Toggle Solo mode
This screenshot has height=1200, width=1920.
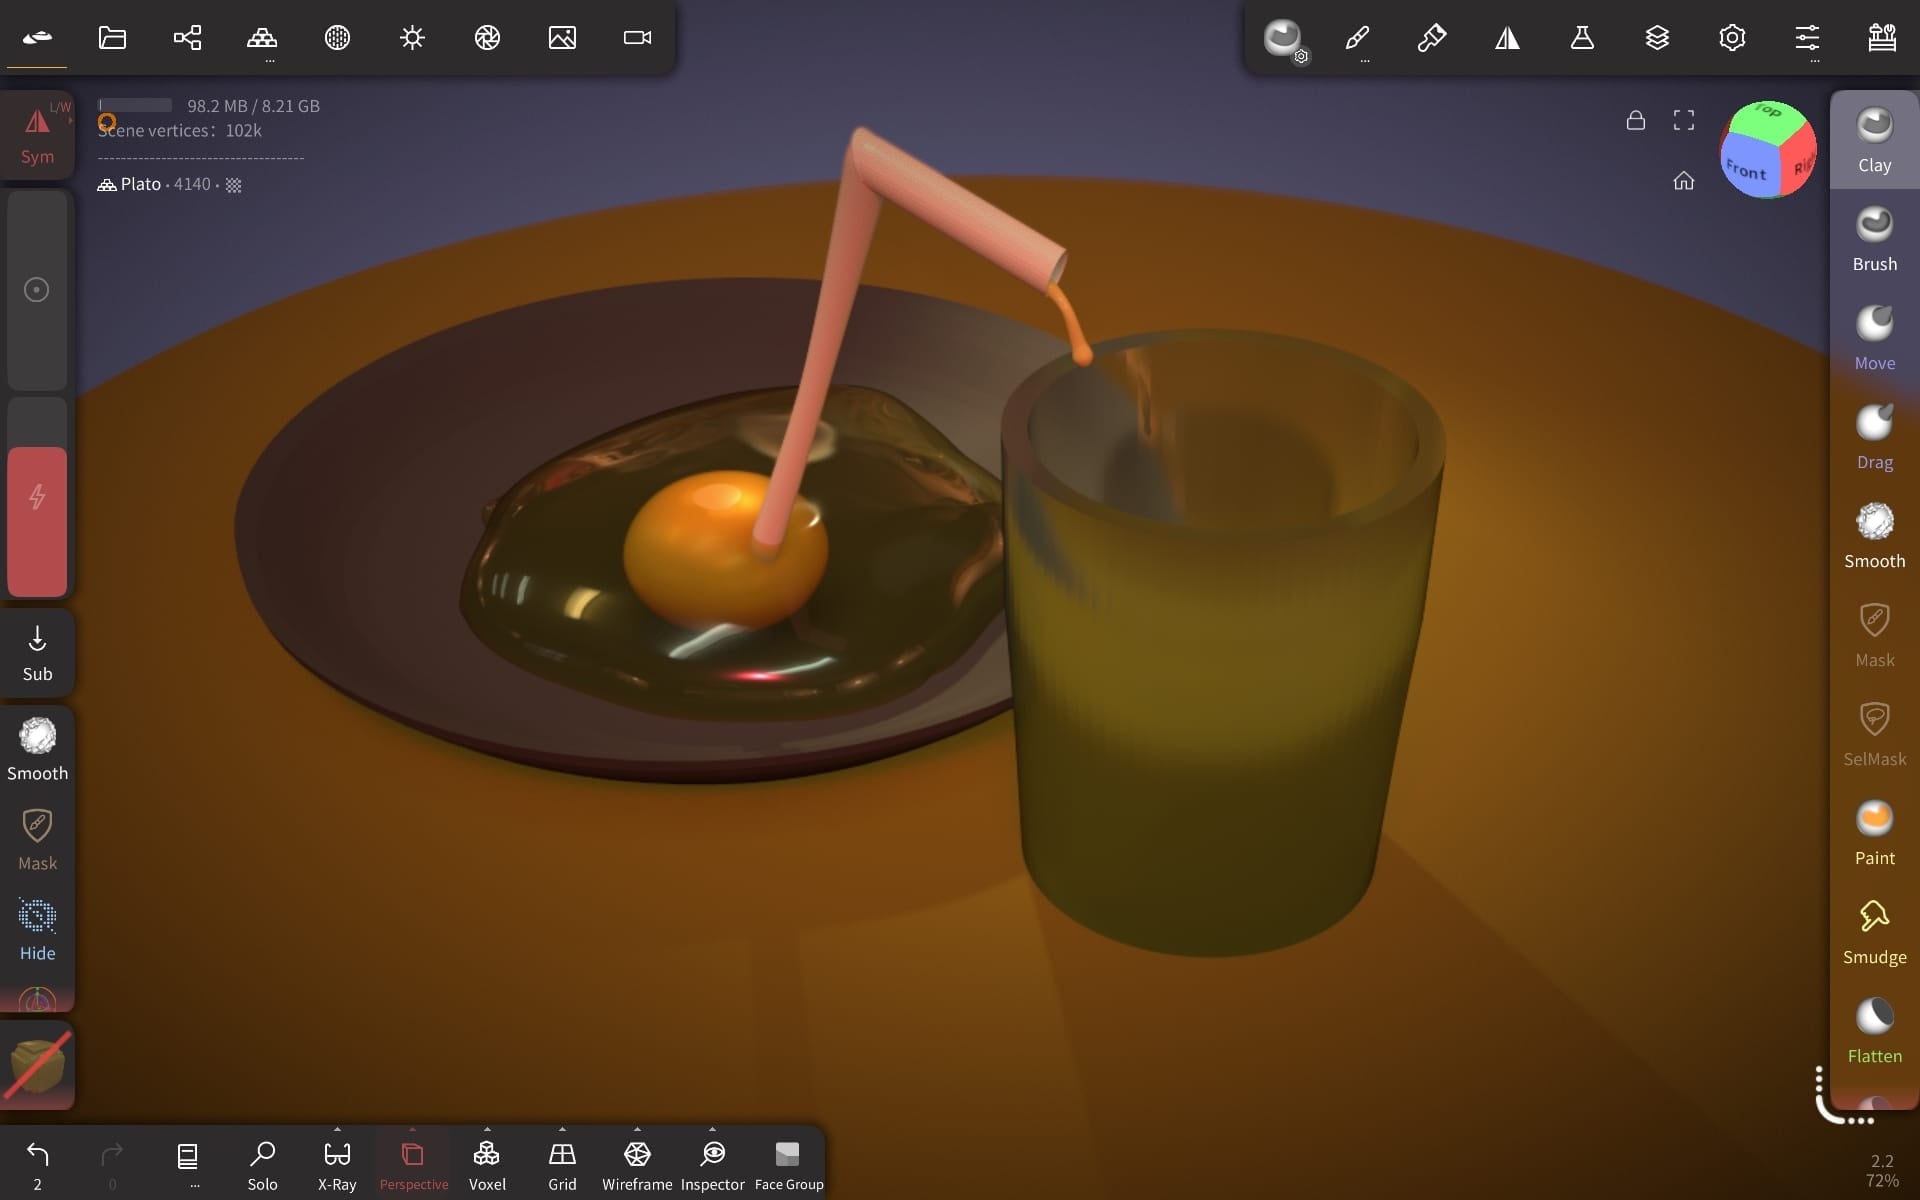click(x=262, y=1165)
